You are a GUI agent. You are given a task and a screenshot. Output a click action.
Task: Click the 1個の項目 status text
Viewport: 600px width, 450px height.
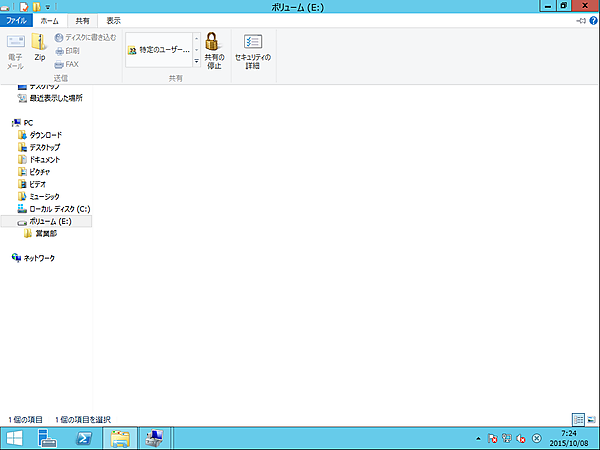(x=26, y=420)
